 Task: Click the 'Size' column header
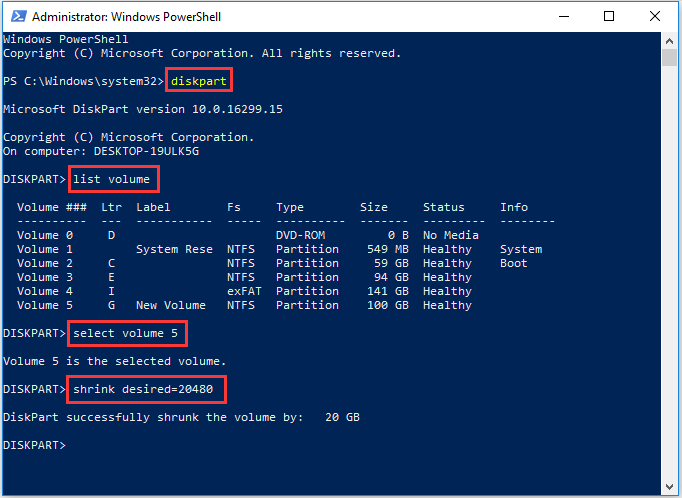[374, 207]
